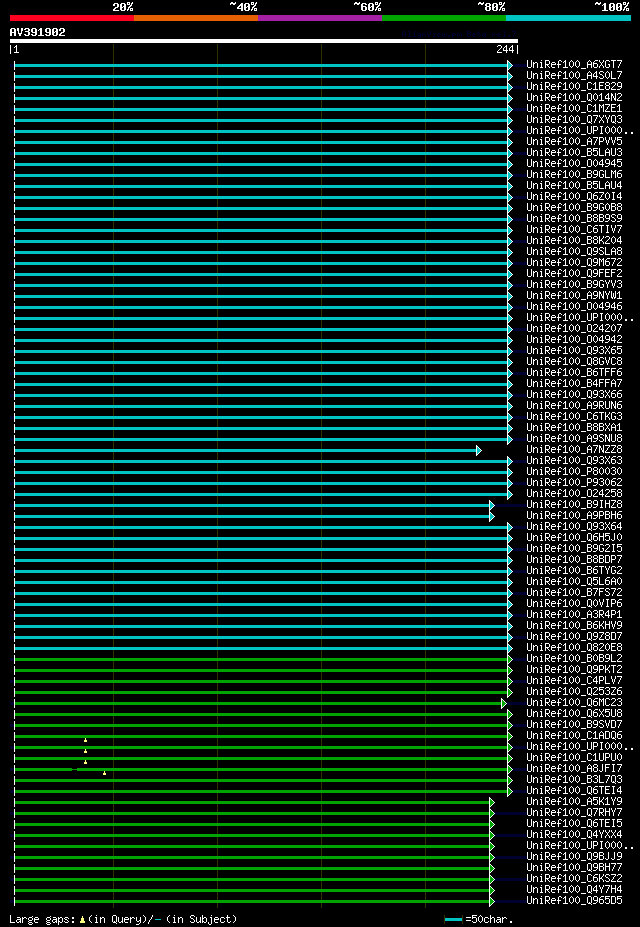Image resolution: width=640 pixels, height=927 pixels.
Task: Click the white query sequence bar
Action: tap(264, 41)
